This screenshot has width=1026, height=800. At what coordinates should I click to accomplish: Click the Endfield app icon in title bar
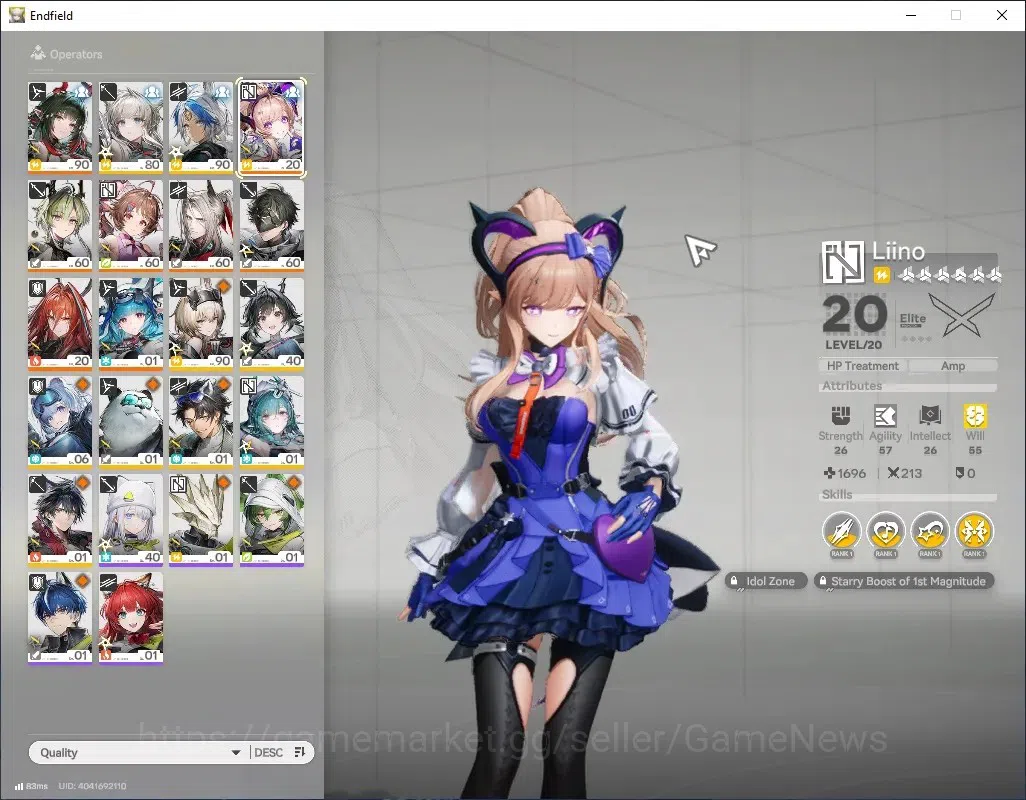(16, 15)
